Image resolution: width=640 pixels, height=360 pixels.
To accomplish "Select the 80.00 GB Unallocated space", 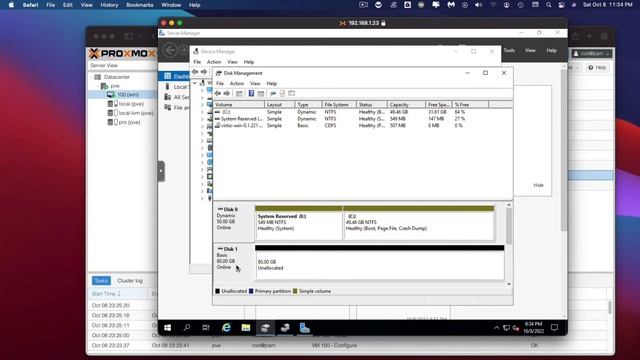I will tap(380, 263).
